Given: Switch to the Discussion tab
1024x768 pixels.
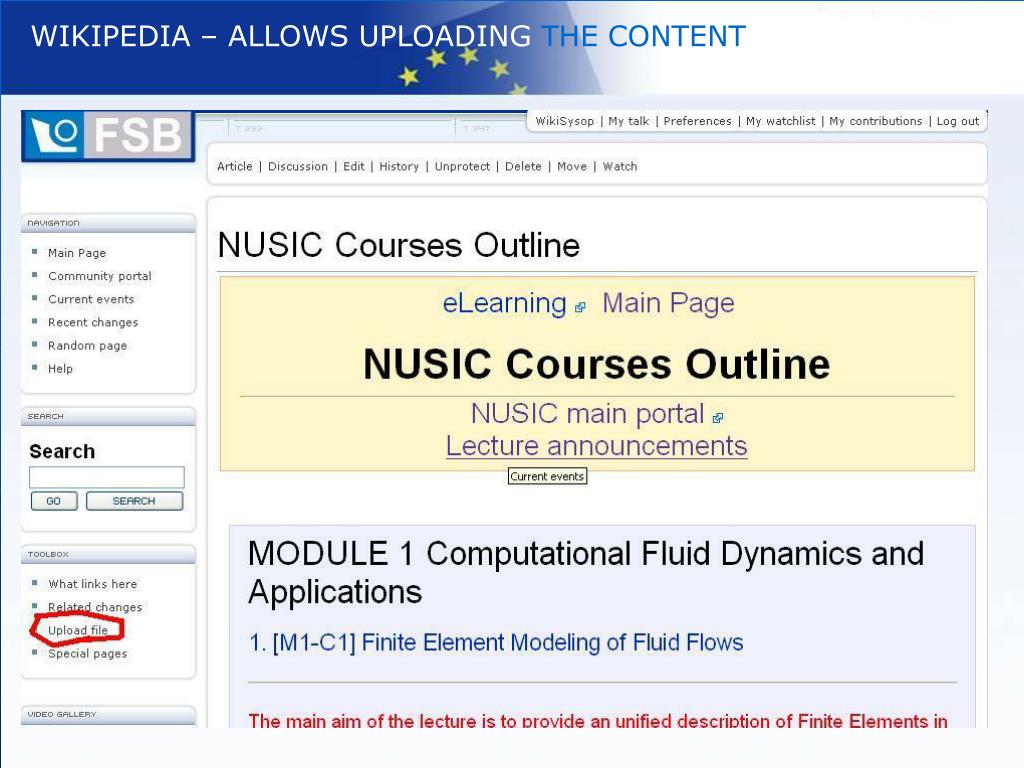Looking at the screenshot, I should pyautogui.click(x=298, y=167).
